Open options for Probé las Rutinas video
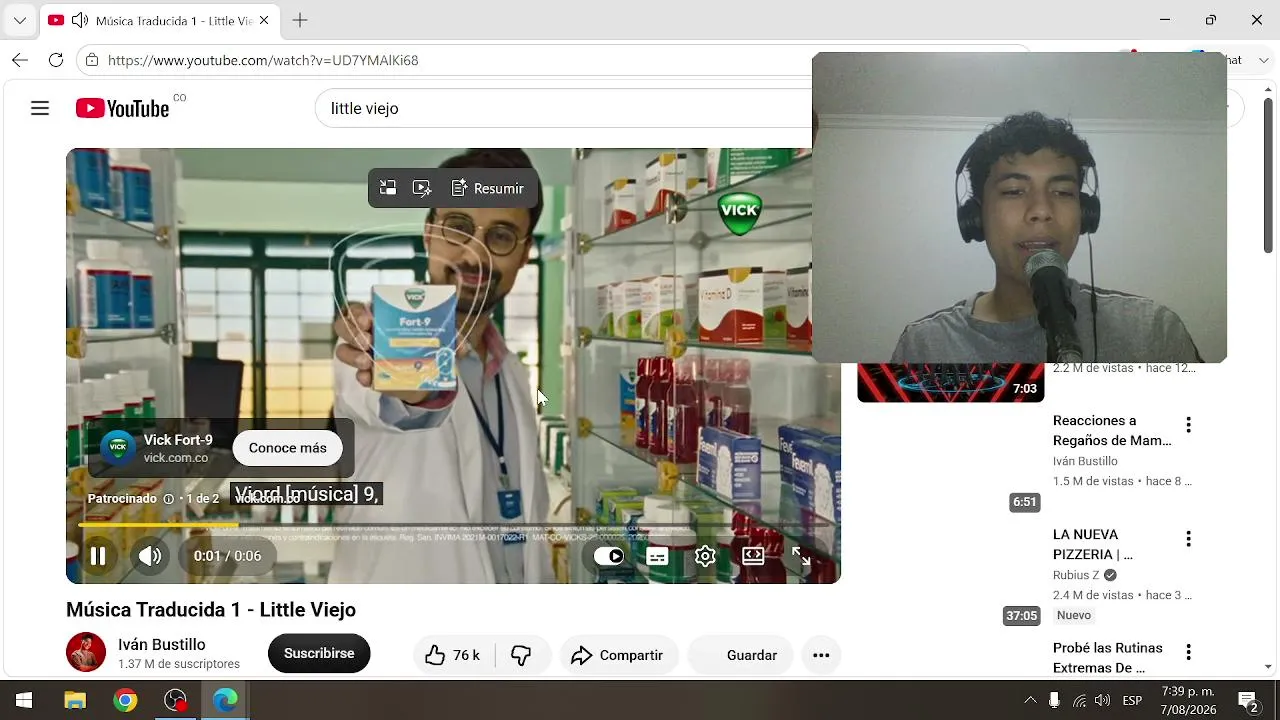The height and width of the screenshot is (720, 1280). point(1188,652)
